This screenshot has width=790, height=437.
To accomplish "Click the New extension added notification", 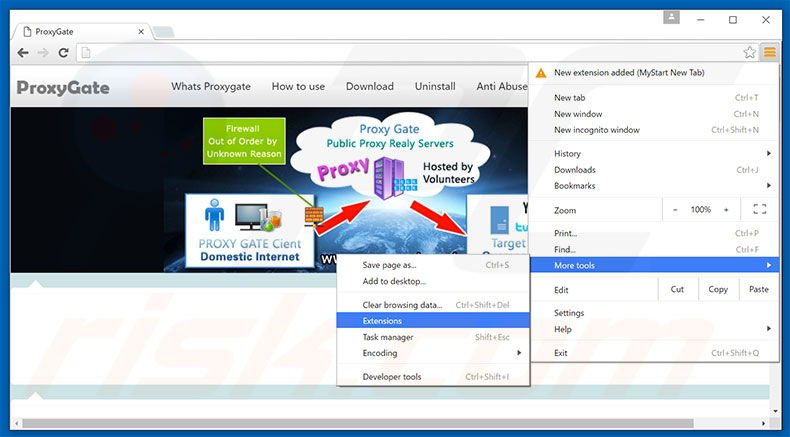I will tap(654, 73).
